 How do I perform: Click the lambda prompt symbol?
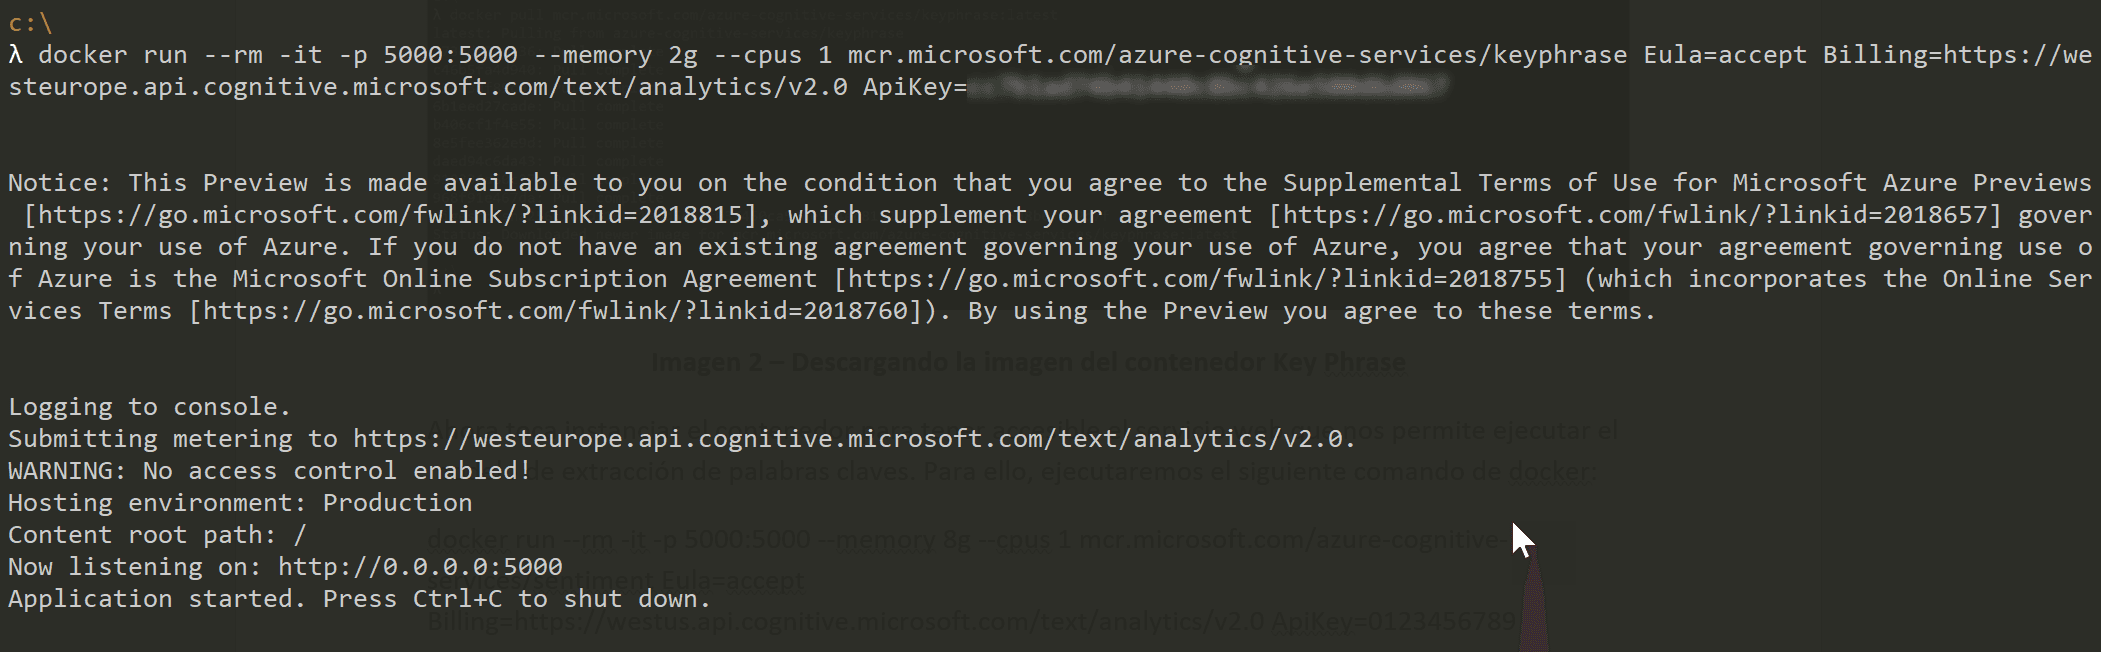(x=15, y=55)
